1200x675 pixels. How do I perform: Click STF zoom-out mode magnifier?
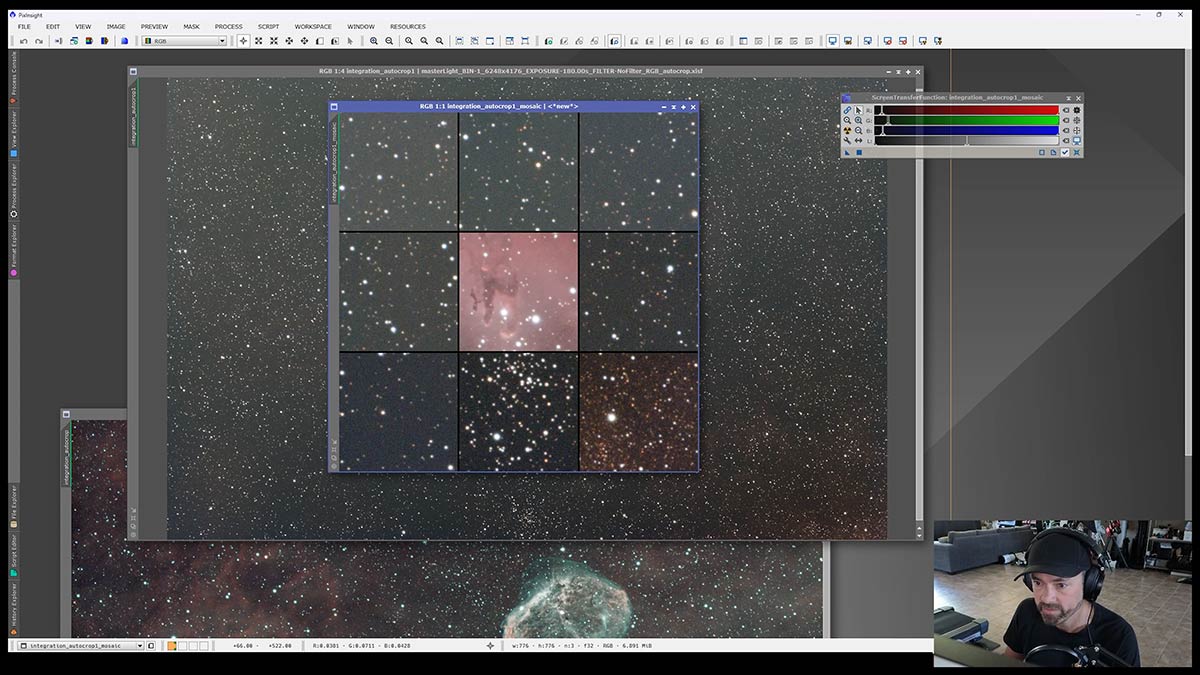click(858, 130)
